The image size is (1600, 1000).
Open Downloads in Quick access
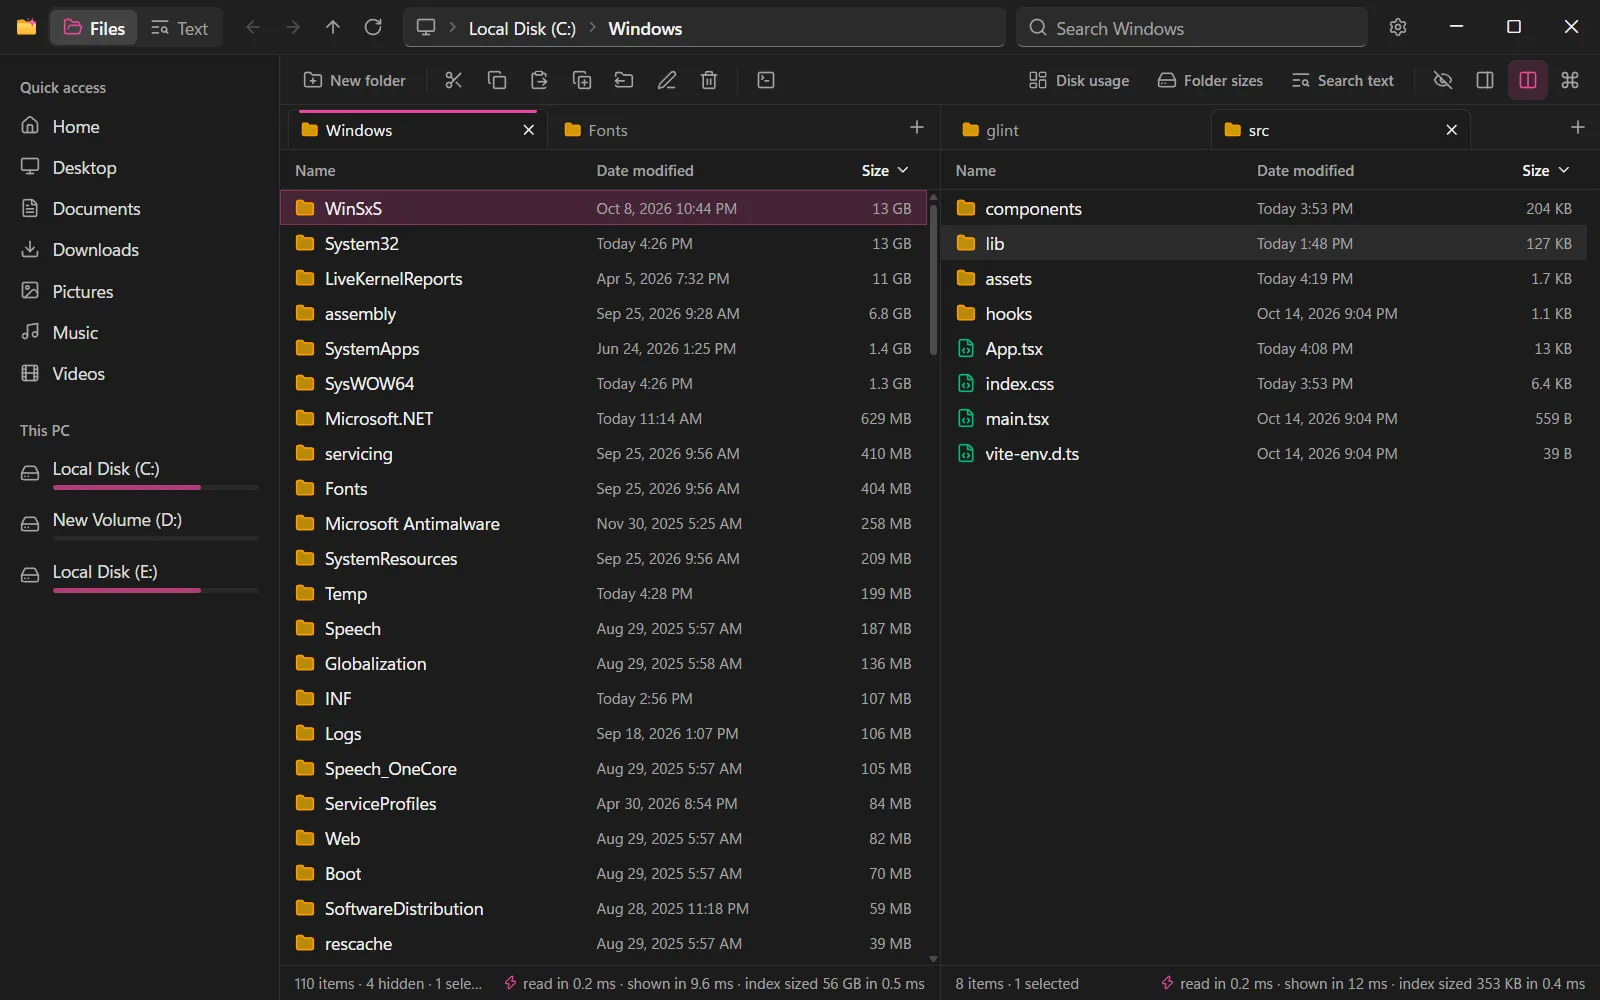140,249
